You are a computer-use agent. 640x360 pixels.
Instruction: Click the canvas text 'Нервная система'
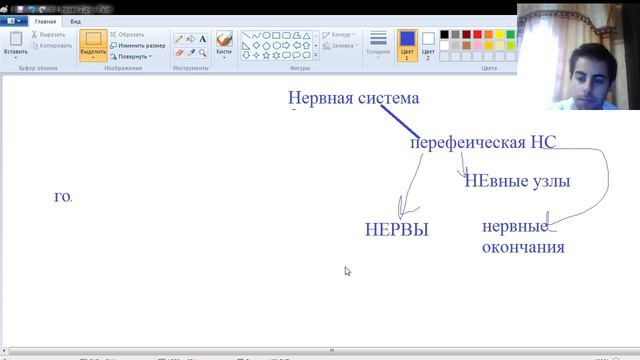point(353,98)
